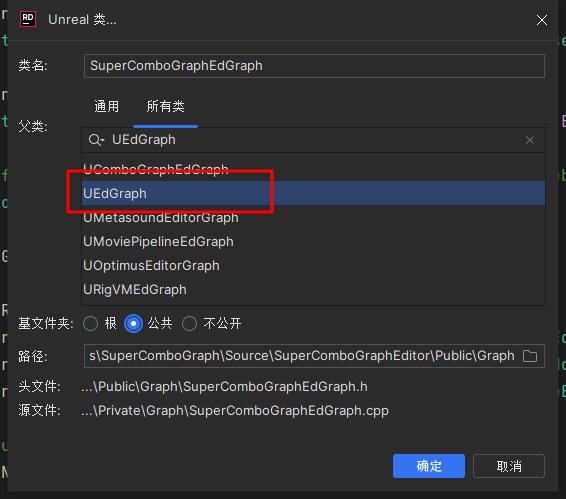Viewport: 566px width, 499px height.
Task: Confirm with the 确定 button
Action: 428,466
